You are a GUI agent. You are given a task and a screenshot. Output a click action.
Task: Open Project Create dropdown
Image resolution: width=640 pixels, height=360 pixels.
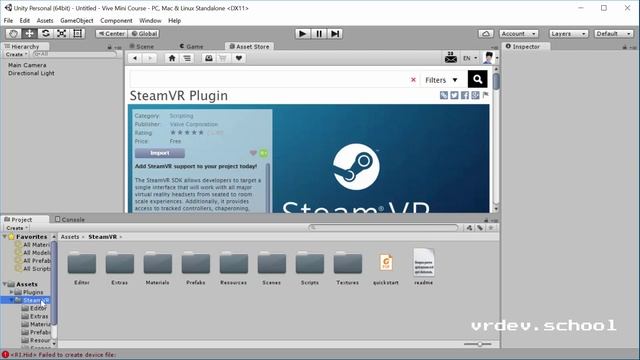[17, 228]
